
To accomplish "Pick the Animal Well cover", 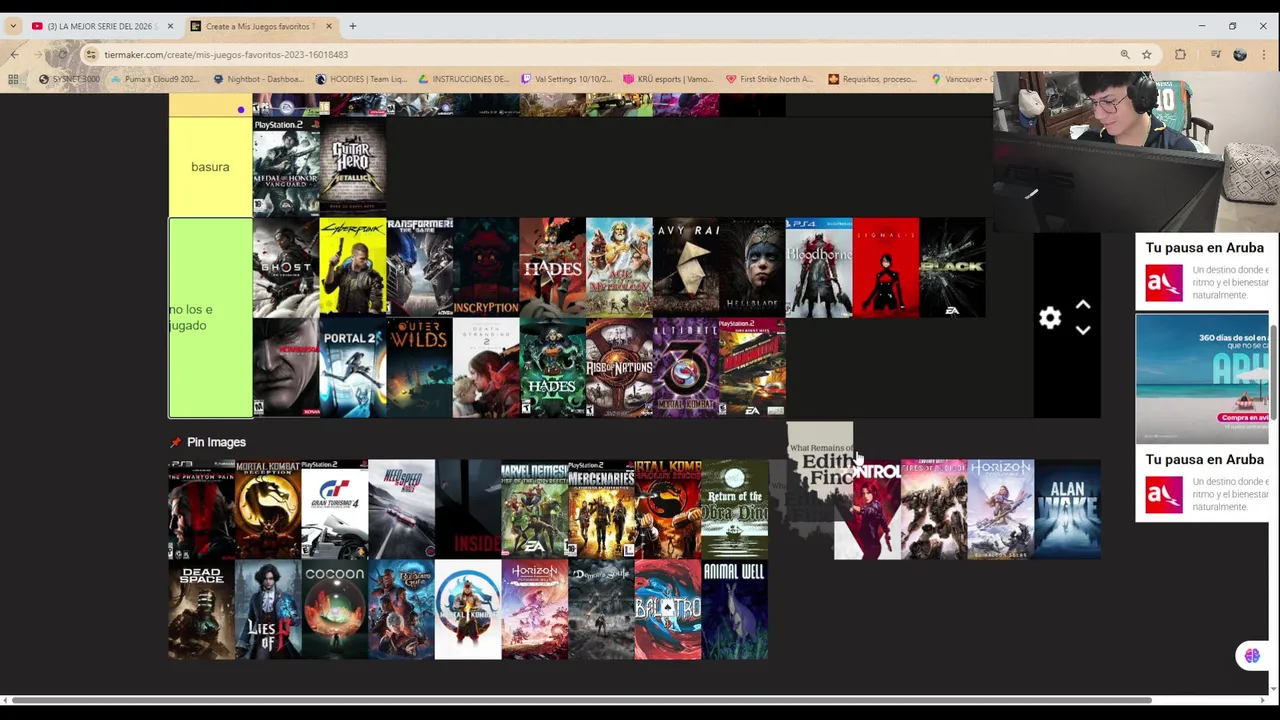I will 735,610.
